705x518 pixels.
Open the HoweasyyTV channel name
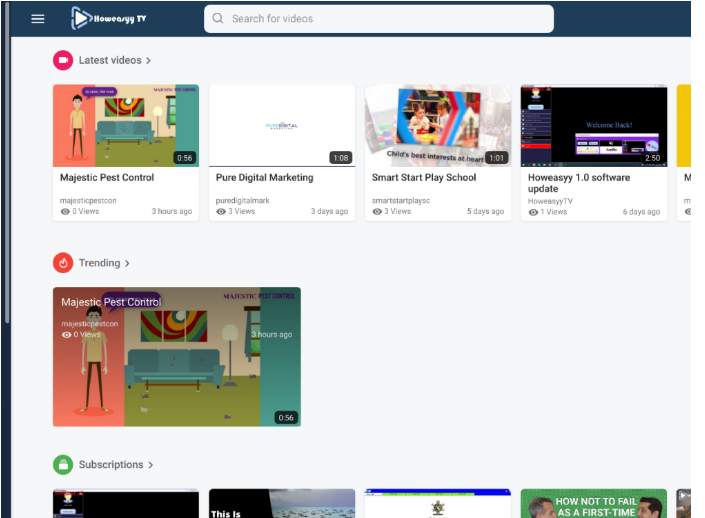[550, 201]
